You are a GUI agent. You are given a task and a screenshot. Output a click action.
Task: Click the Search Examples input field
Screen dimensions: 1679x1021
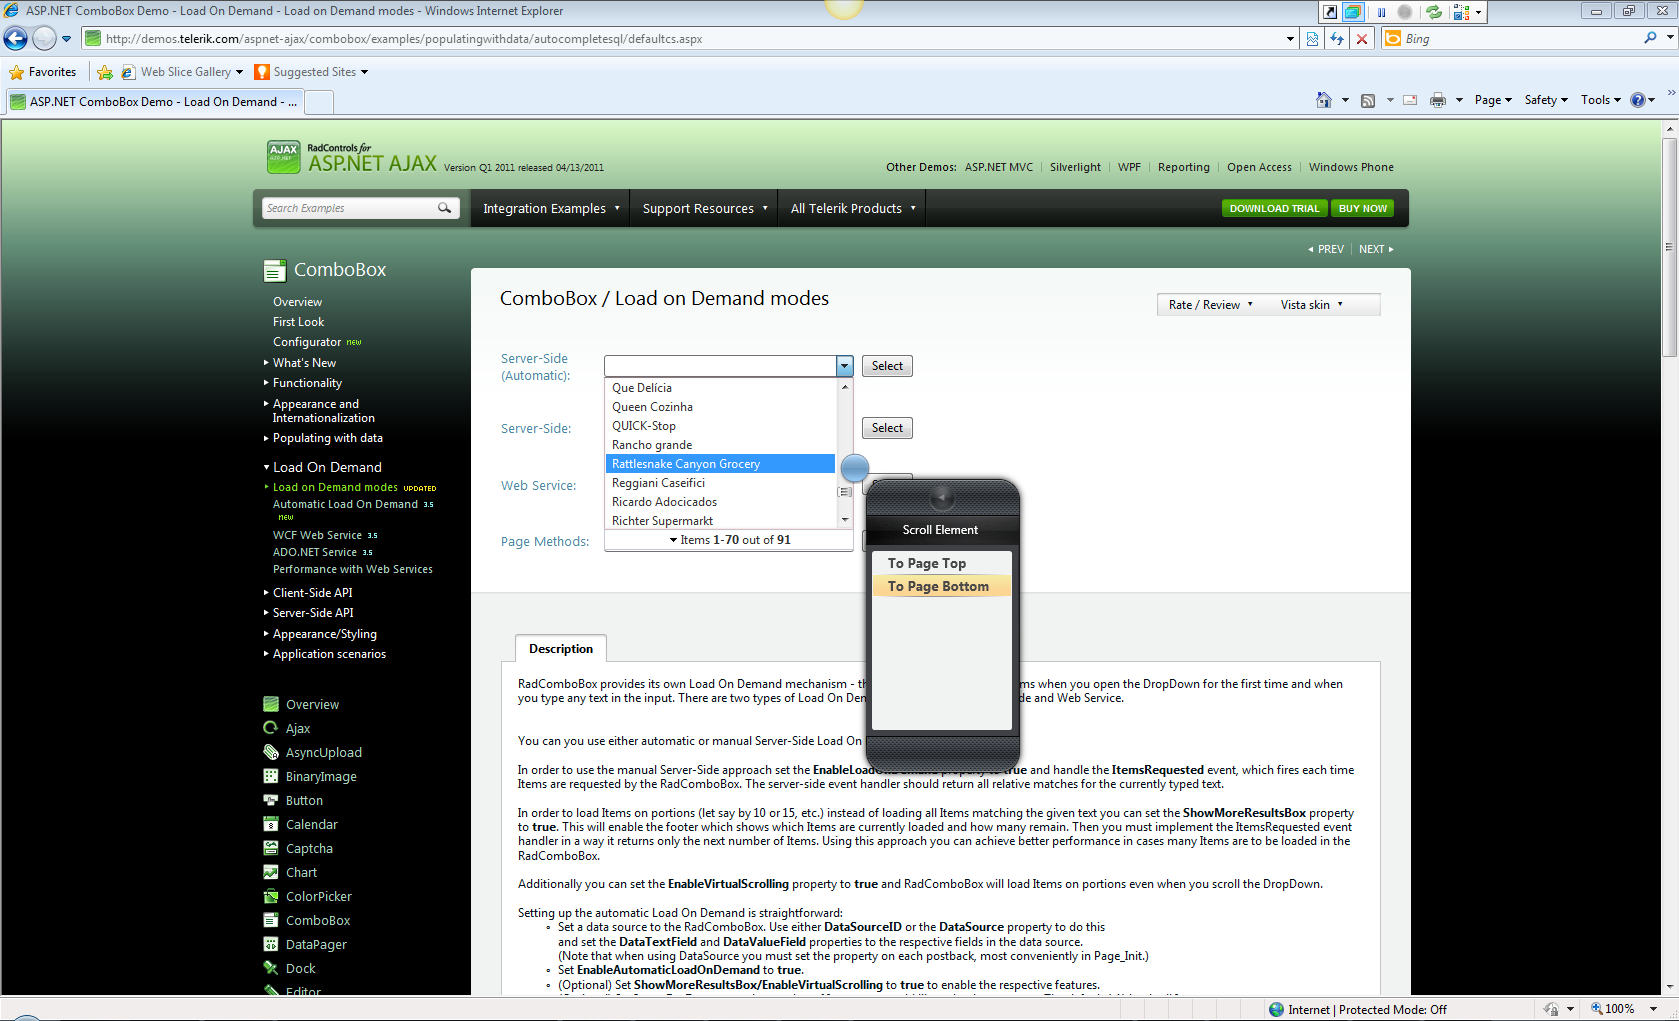349,208
